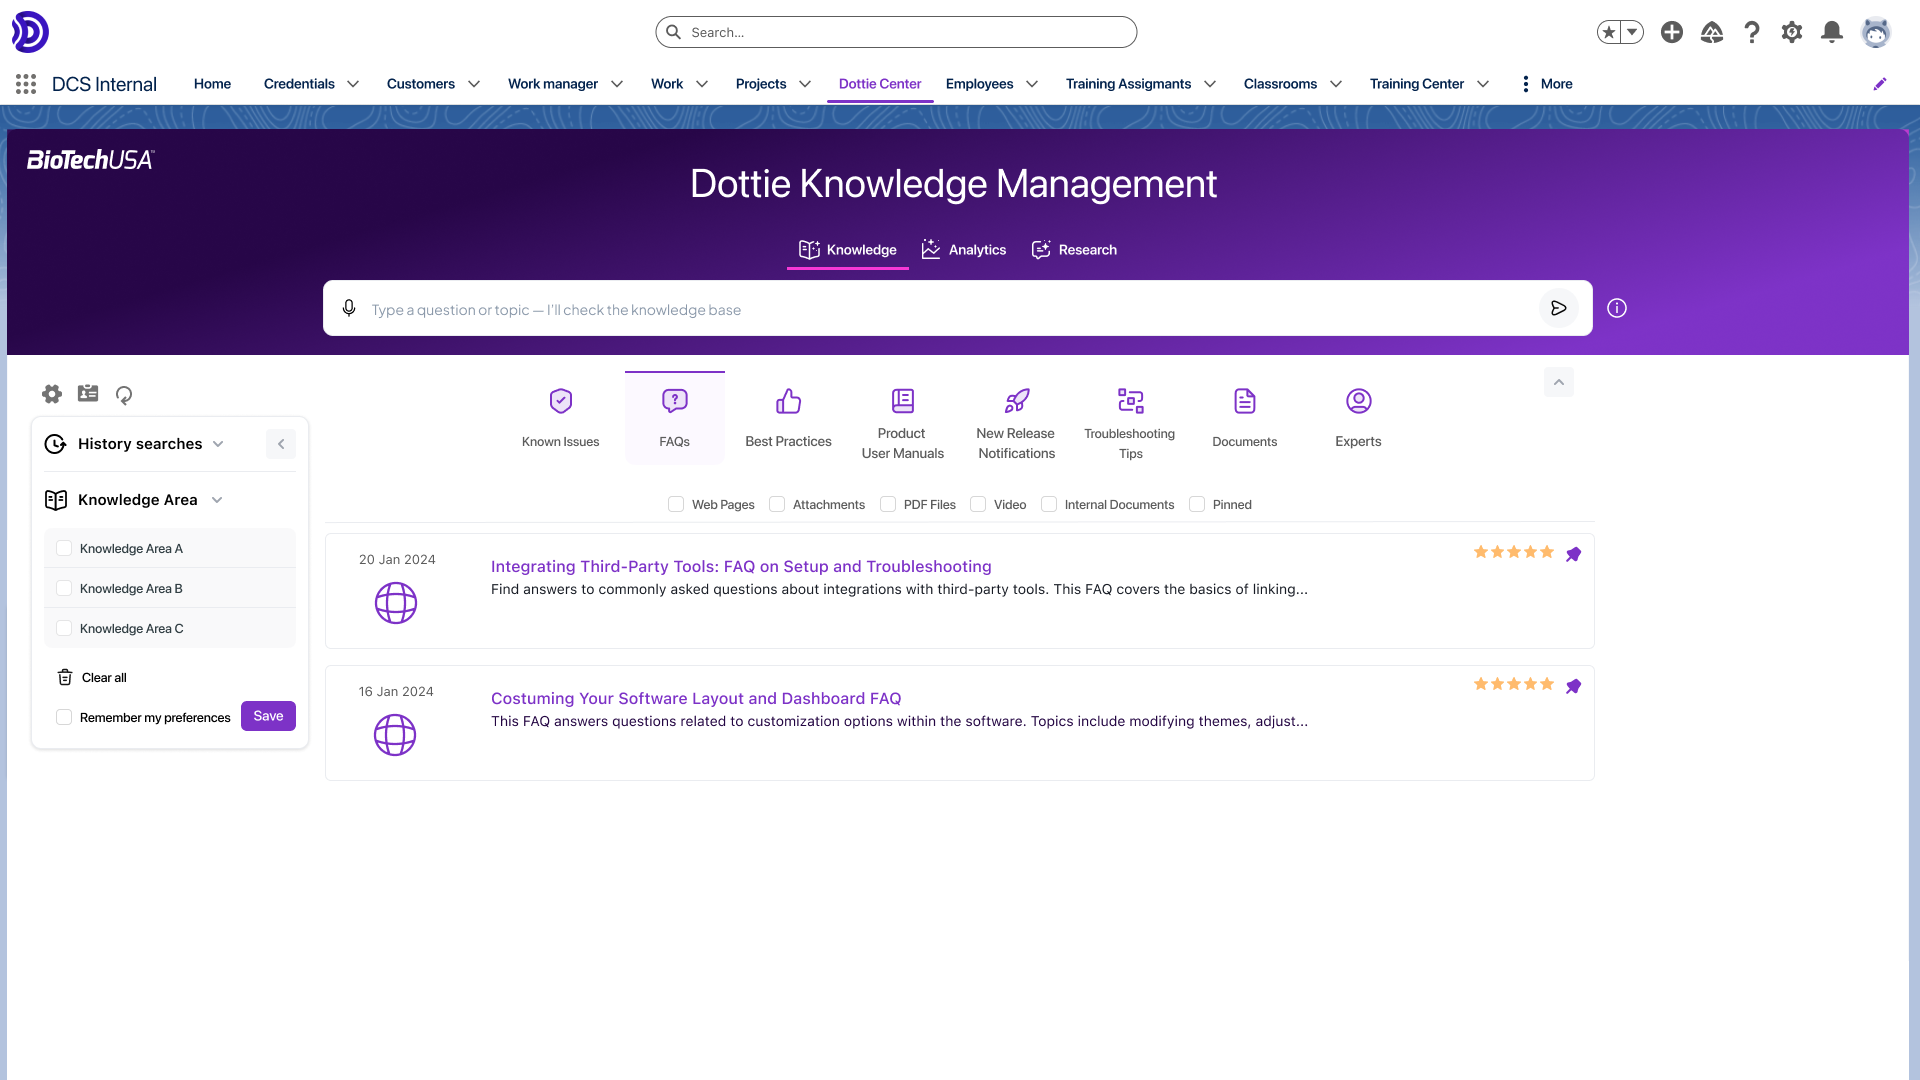Open the Costuming Your Software Layout FAQ
This screenshot has width=1920, height=1080.
695,698
